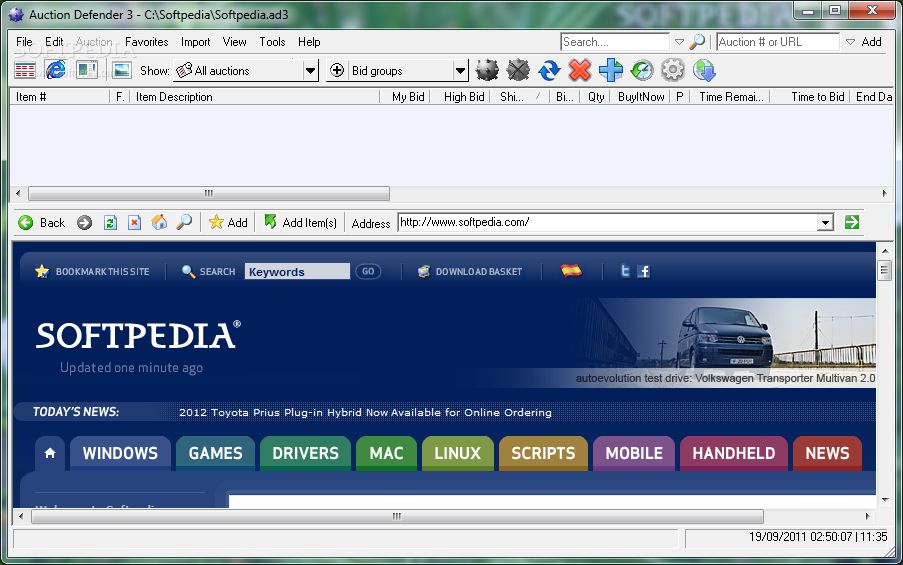The height and width of the screenshot is (565, 903).
Task: Open the Tools menu
Action: [272, 42]
